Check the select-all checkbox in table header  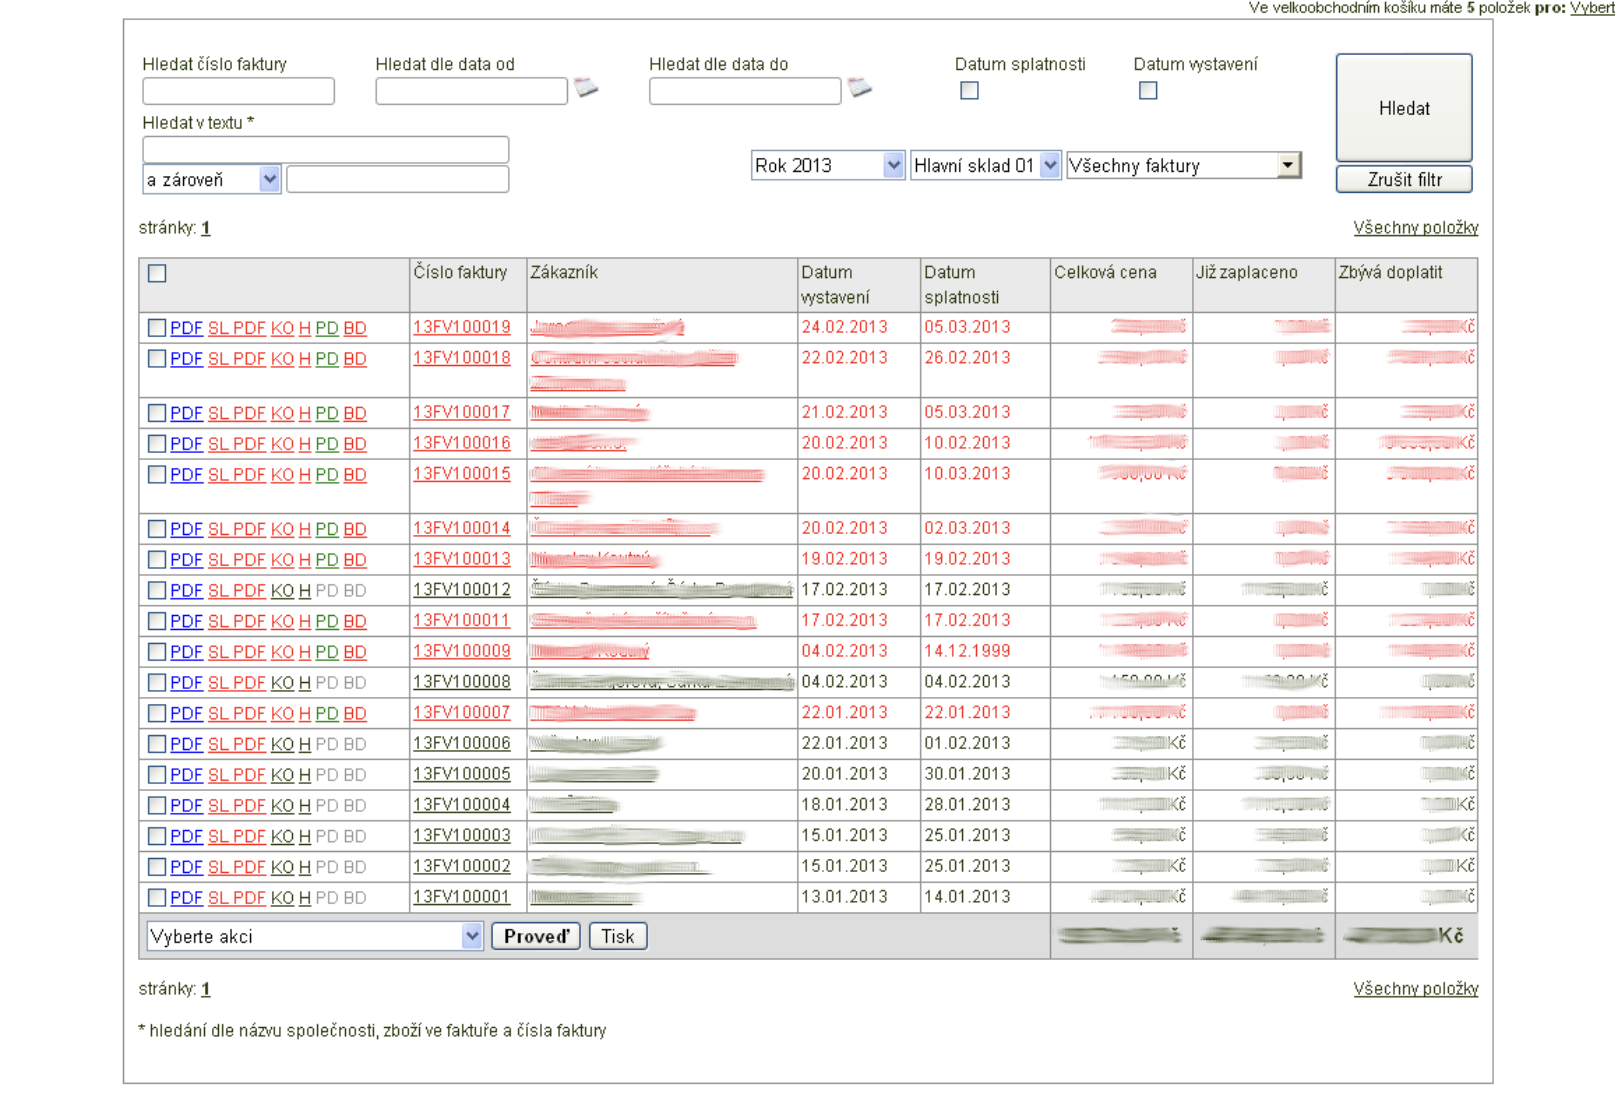point(157,273)
